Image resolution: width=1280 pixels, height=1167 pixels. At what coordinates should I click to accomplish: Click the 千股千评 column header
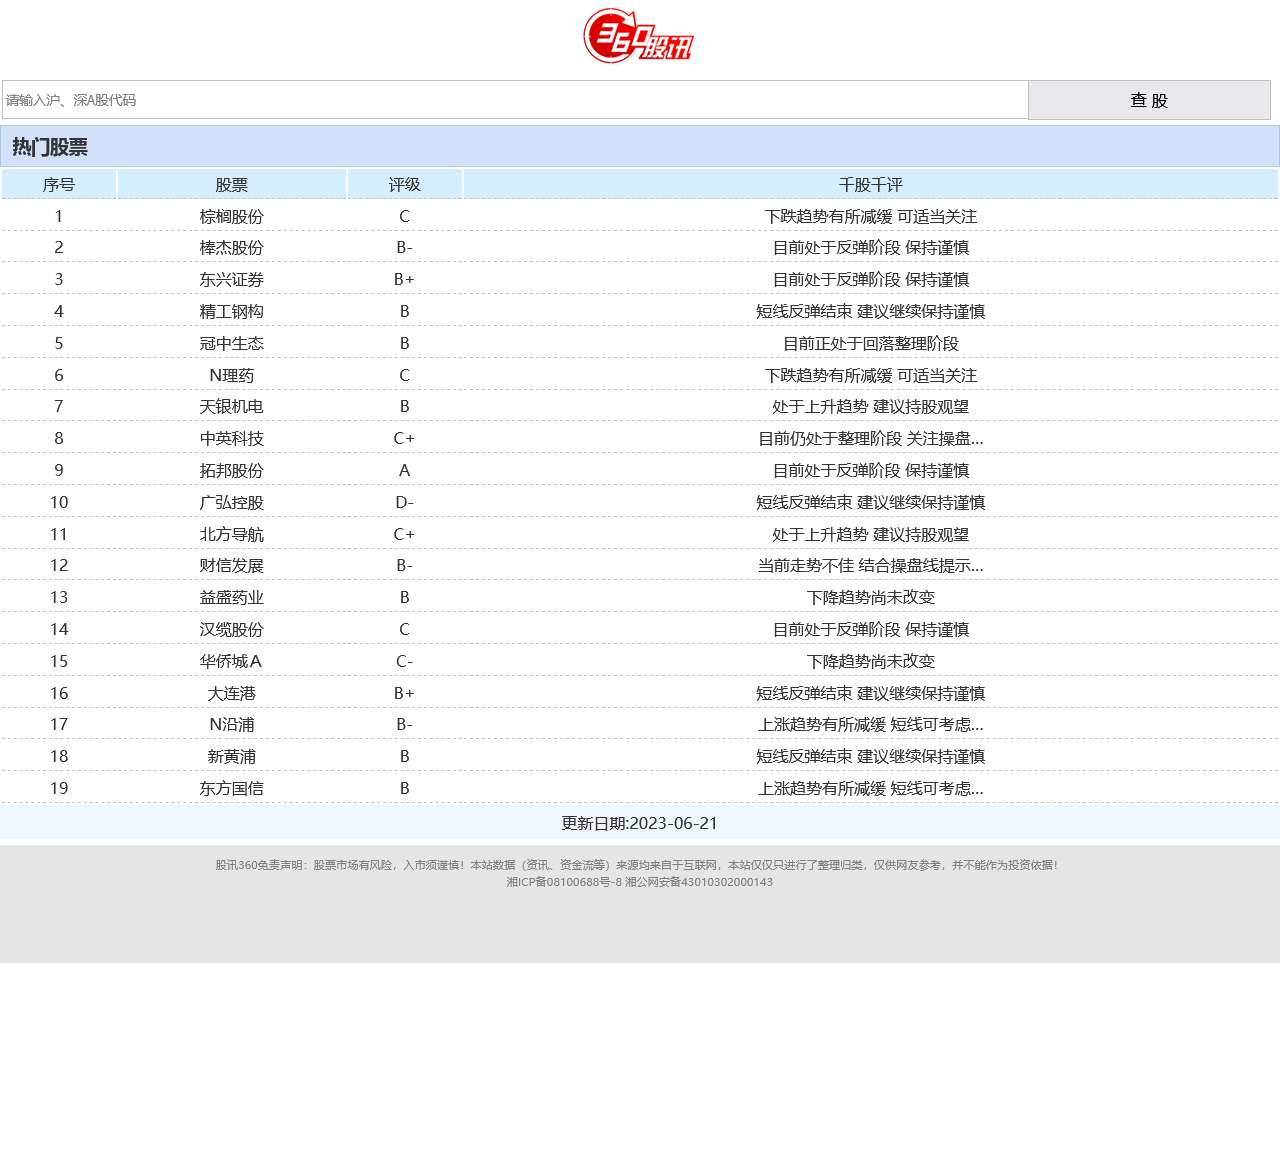click(x=870, y=184)
